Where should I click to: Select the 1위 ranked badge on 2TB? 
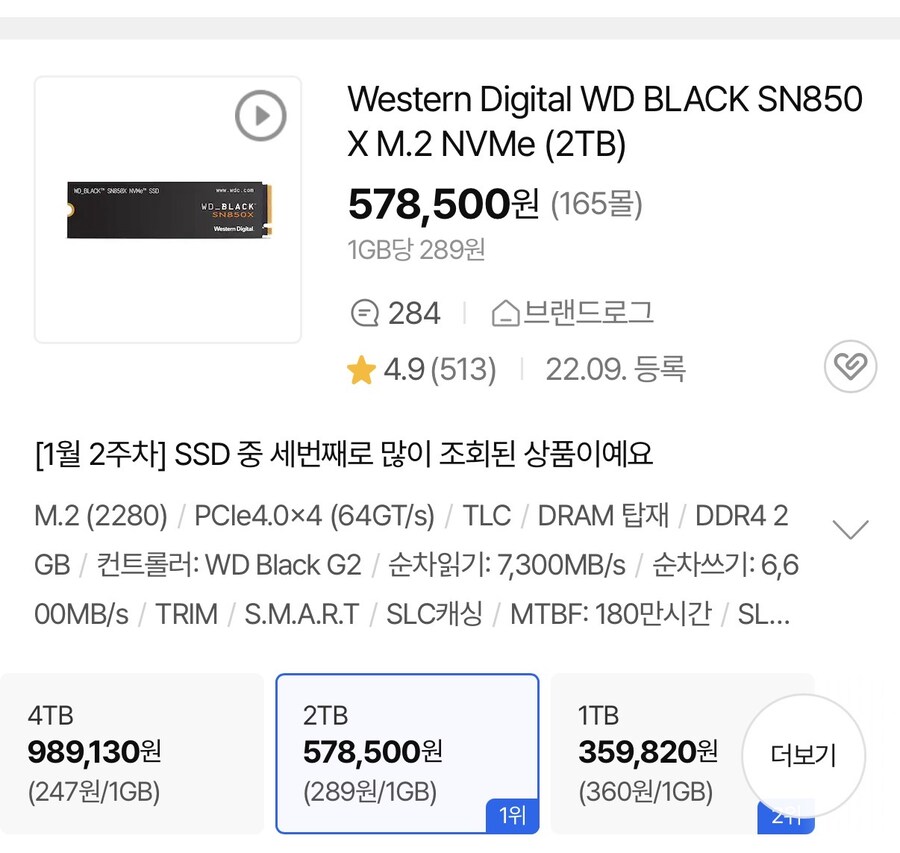511,817
